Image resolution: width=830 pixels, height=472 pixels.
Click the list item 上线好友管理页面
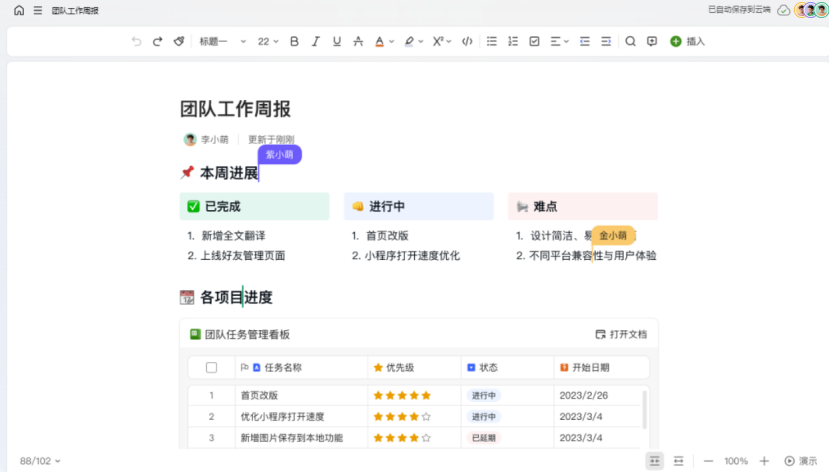[243, 256]
